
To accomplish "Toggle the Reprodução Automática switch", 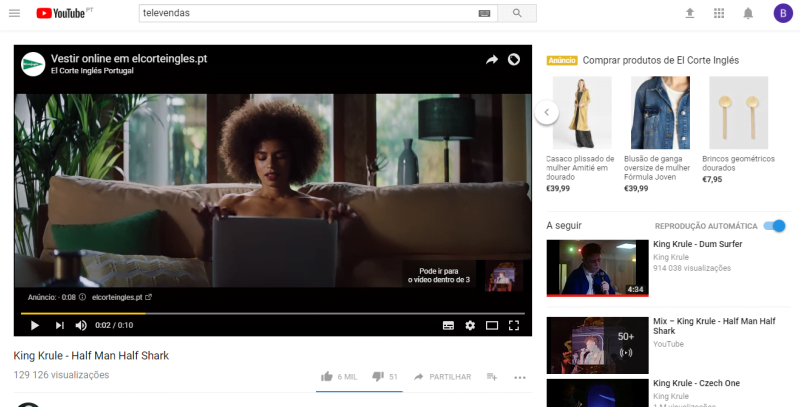I will [x=774, y=226].
